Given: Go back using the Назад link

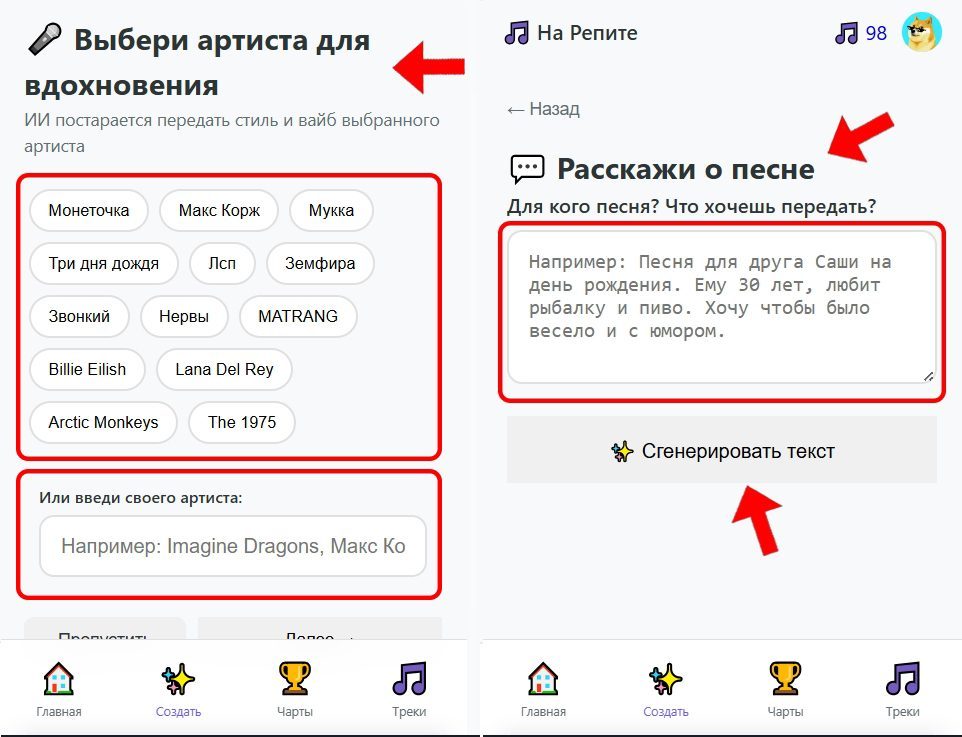Looking at the screenshot, I should click(x=543, y=109).
